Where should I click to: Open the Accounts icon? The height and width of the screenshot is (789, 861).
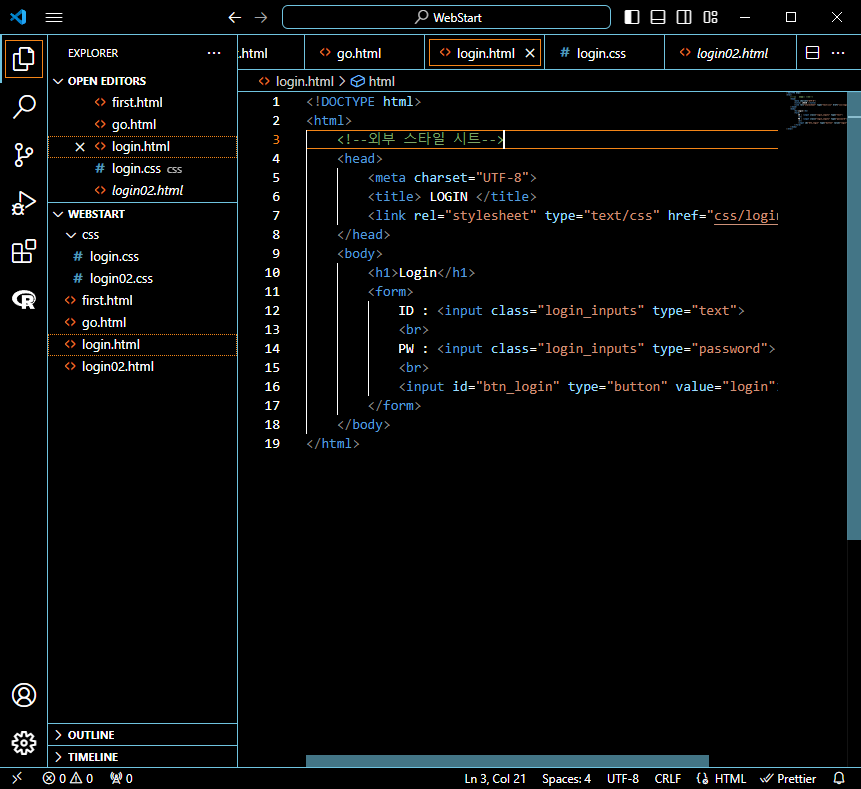tap(24, 695)
